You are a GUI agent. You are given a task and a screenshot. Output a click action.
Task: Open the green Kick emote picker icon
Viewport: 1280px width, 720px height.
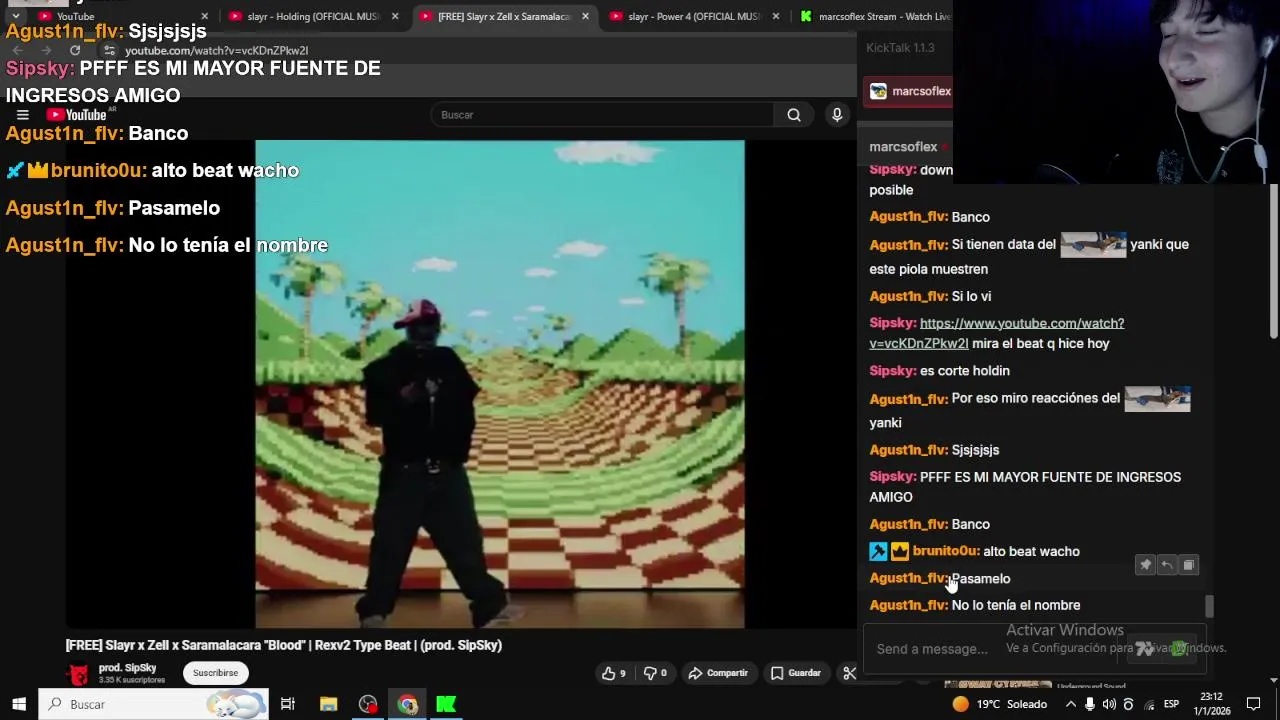pyautogui.click(x=1180, y=649)
